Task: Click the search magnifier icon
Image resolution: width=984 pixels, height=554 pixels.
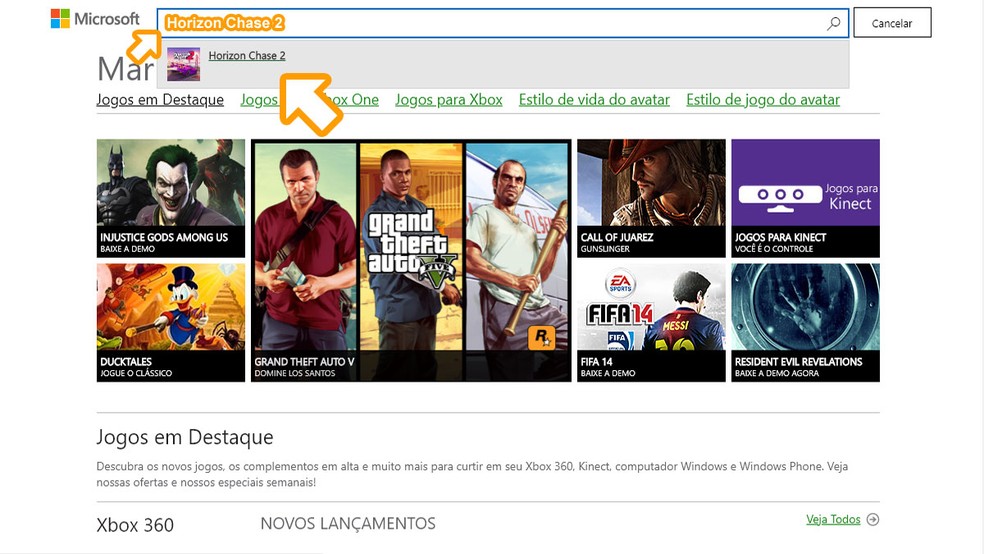Action: click(833, 23)
